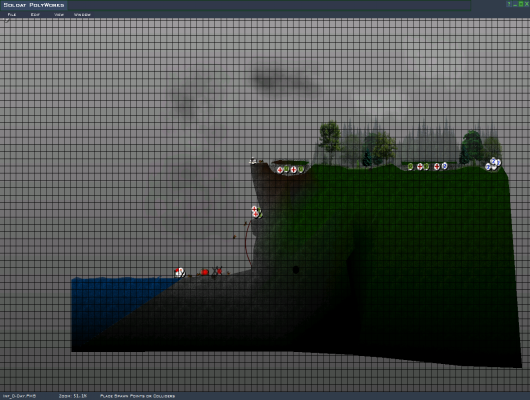530x400 pixels.
Task: Select the small gun object at cliff top edge
Action: pyautogui.click(x=254, y=161)
